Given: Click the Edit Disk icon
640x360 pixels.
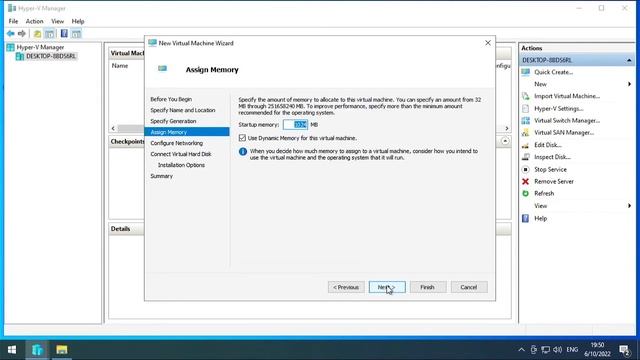Looking at the screenshot, I should click(526, 145).
